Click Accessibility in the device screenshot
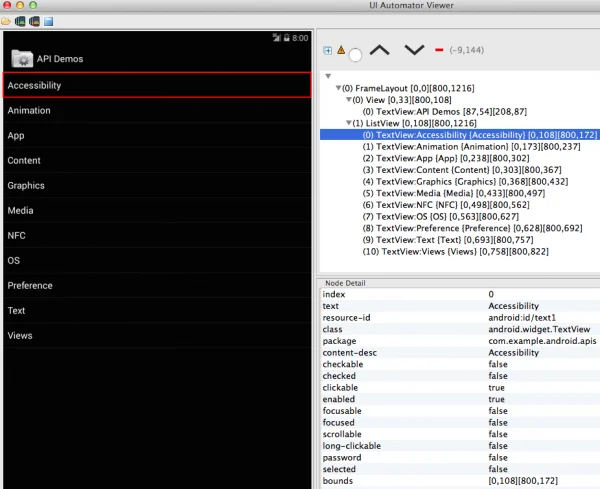 coord(157,85)
